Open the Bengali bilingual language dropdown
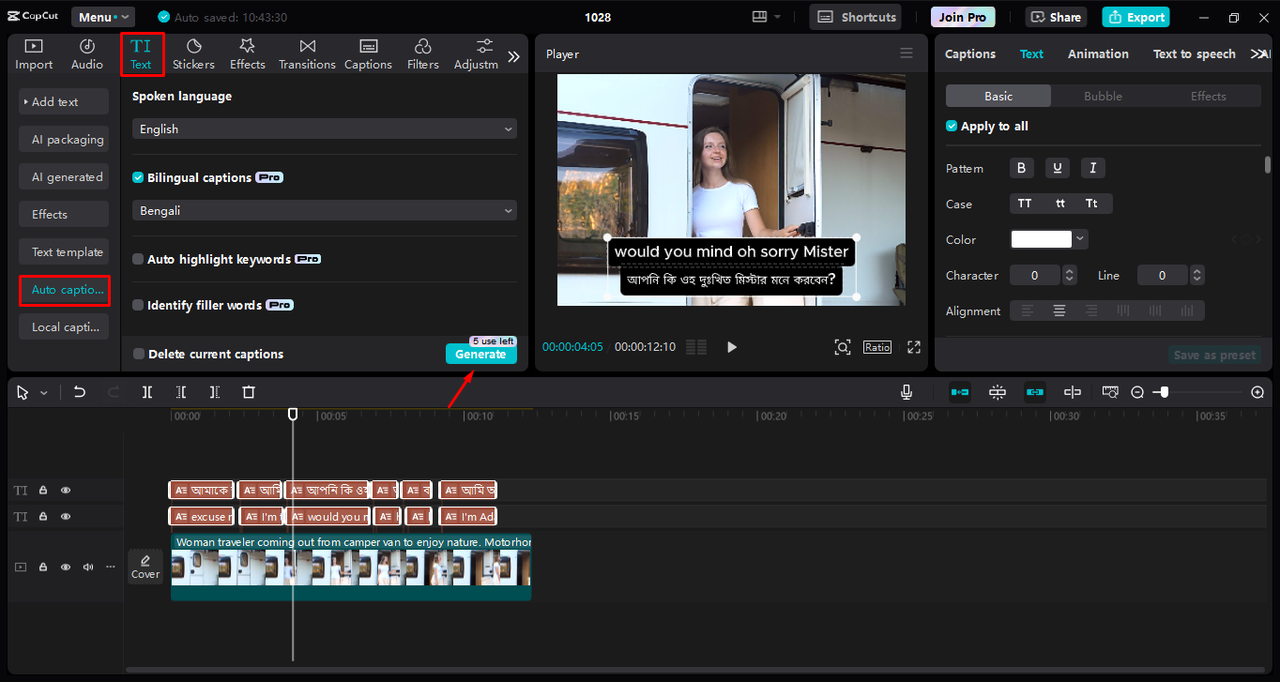This screenshot has width=1280, height=682. (325, 211)
